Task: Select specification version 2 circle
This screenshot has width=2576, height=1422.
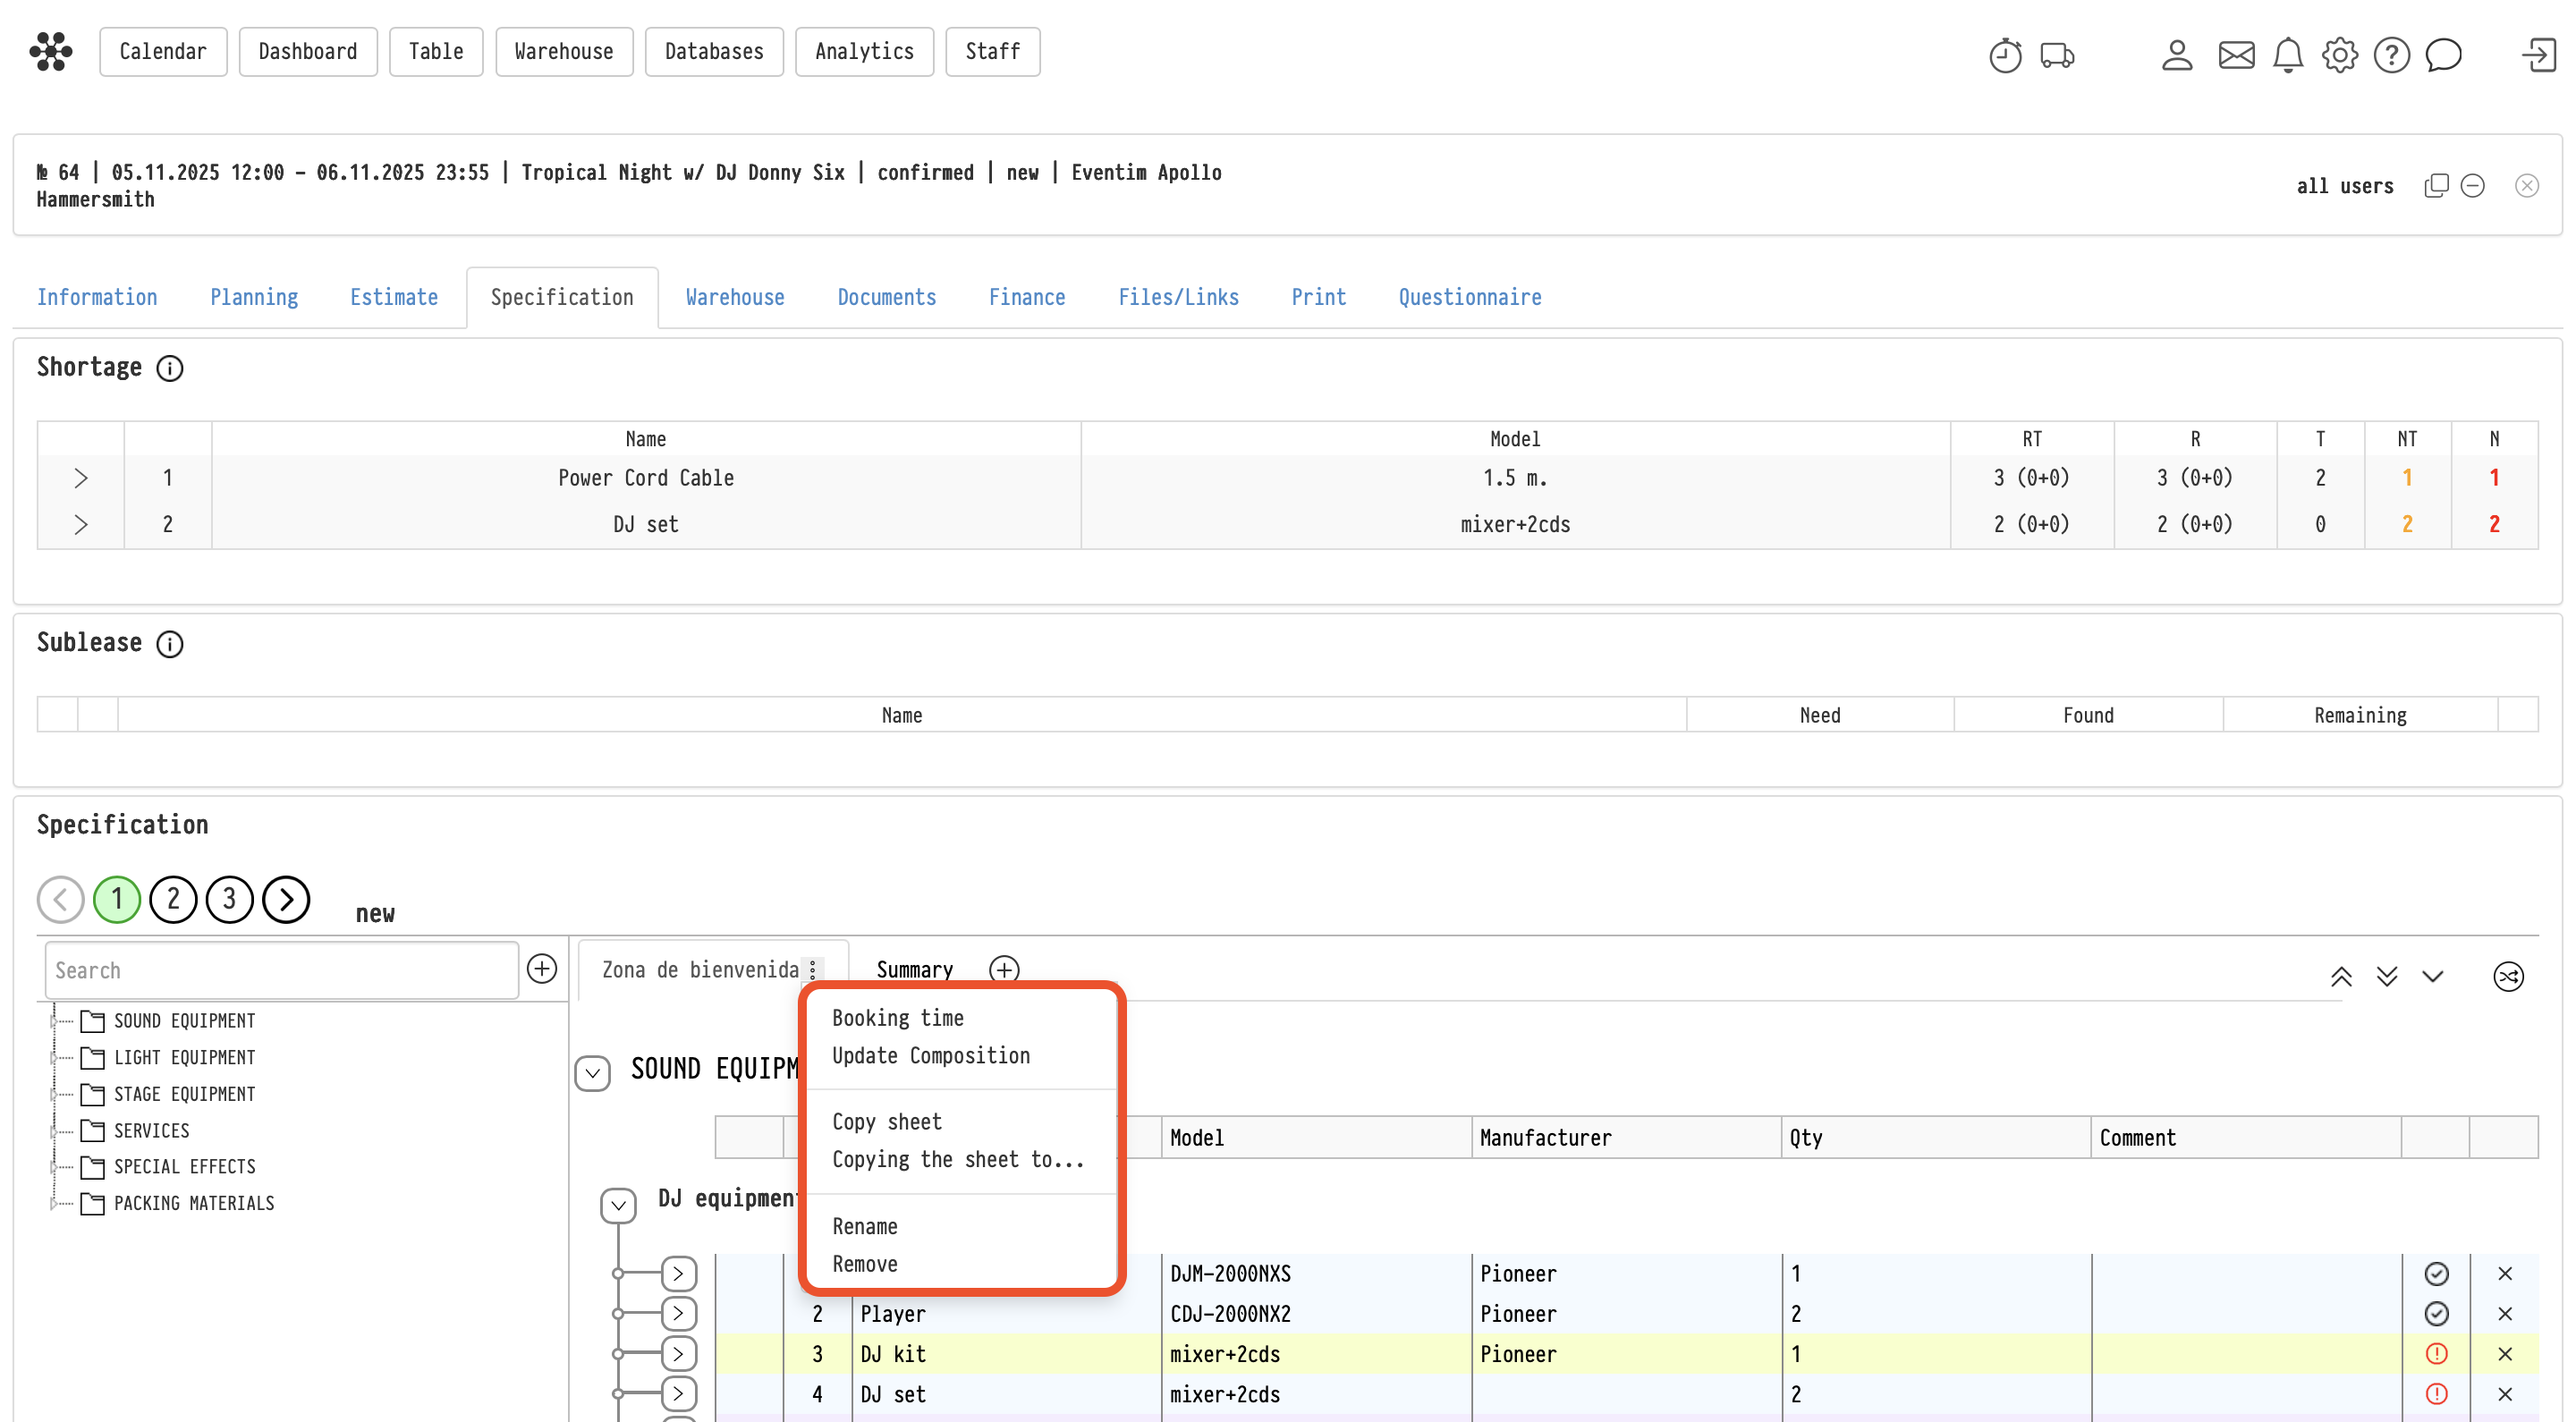Action: (173, 899)
